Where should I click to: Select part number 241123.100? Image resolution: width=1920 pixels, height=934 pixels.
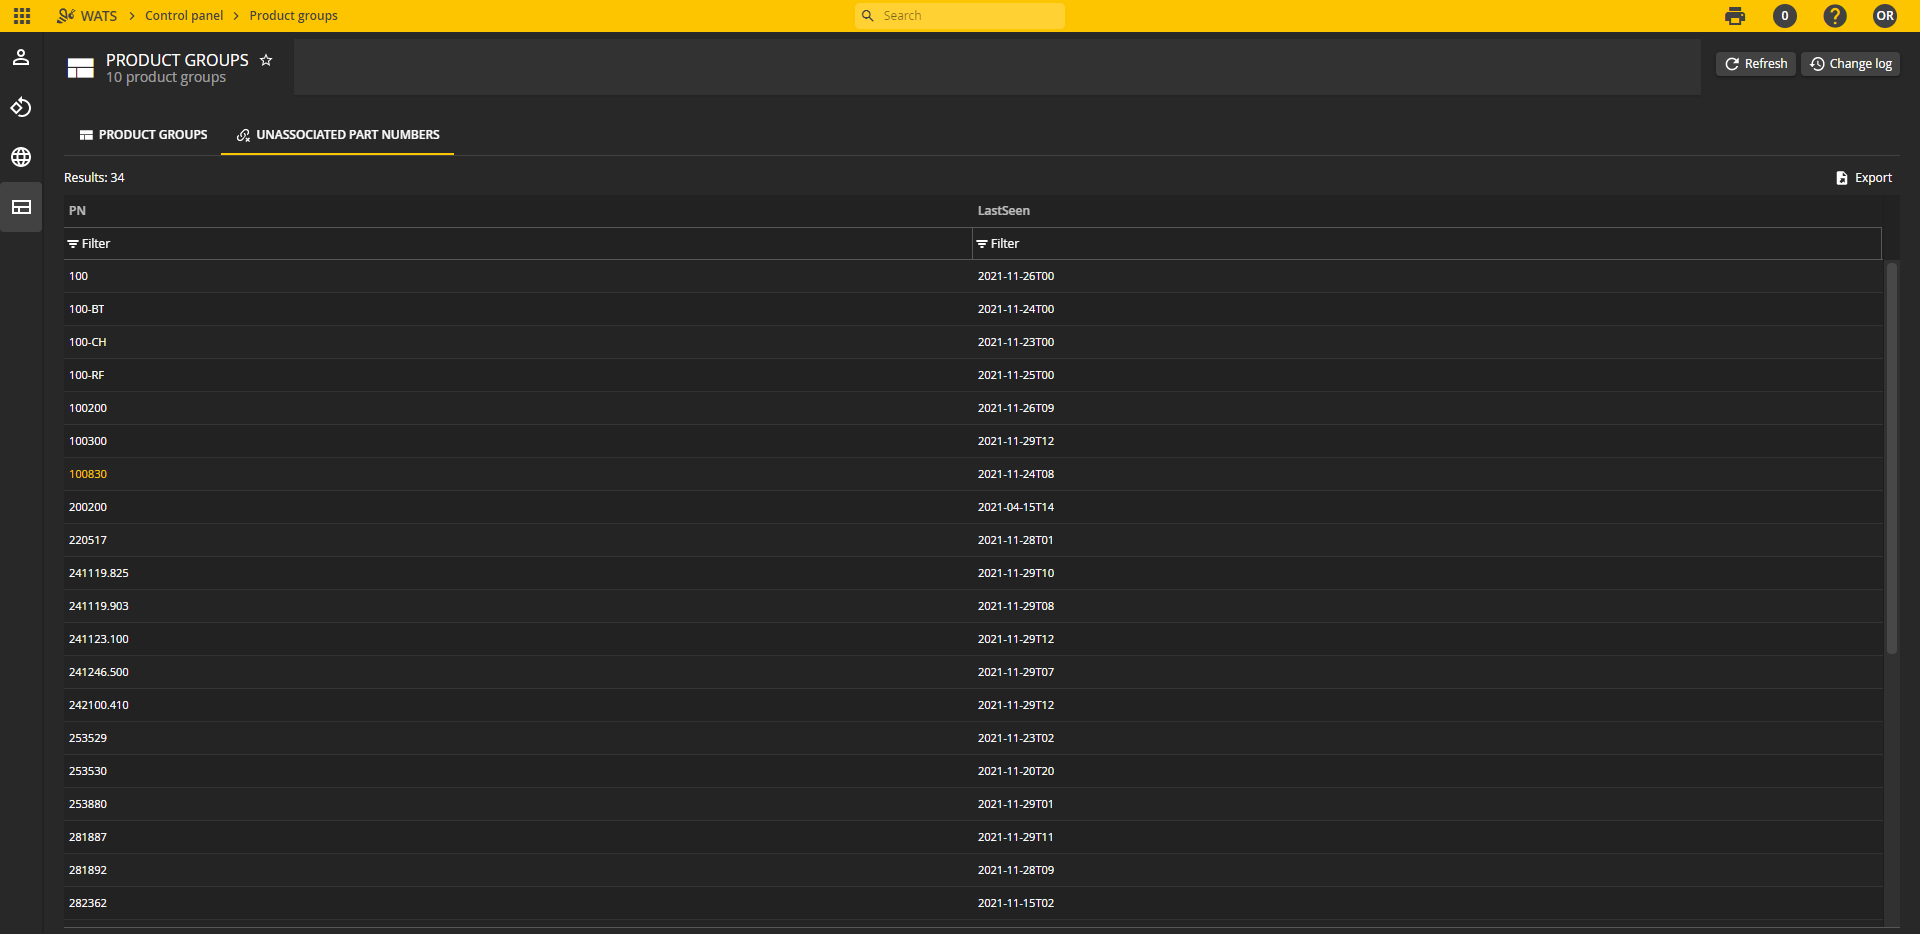99,640
